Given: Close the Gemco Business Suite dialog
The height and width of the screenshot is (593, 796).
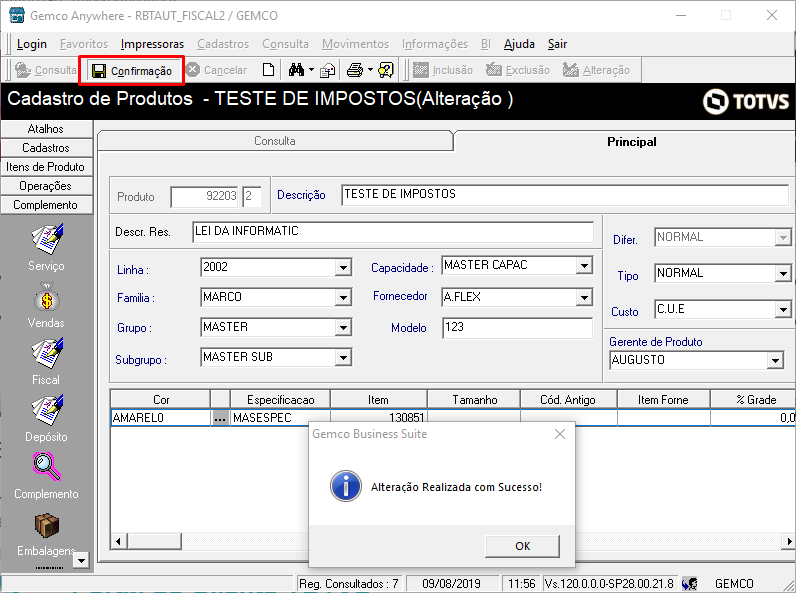Looking at the screenshot, I should point(560,434).
